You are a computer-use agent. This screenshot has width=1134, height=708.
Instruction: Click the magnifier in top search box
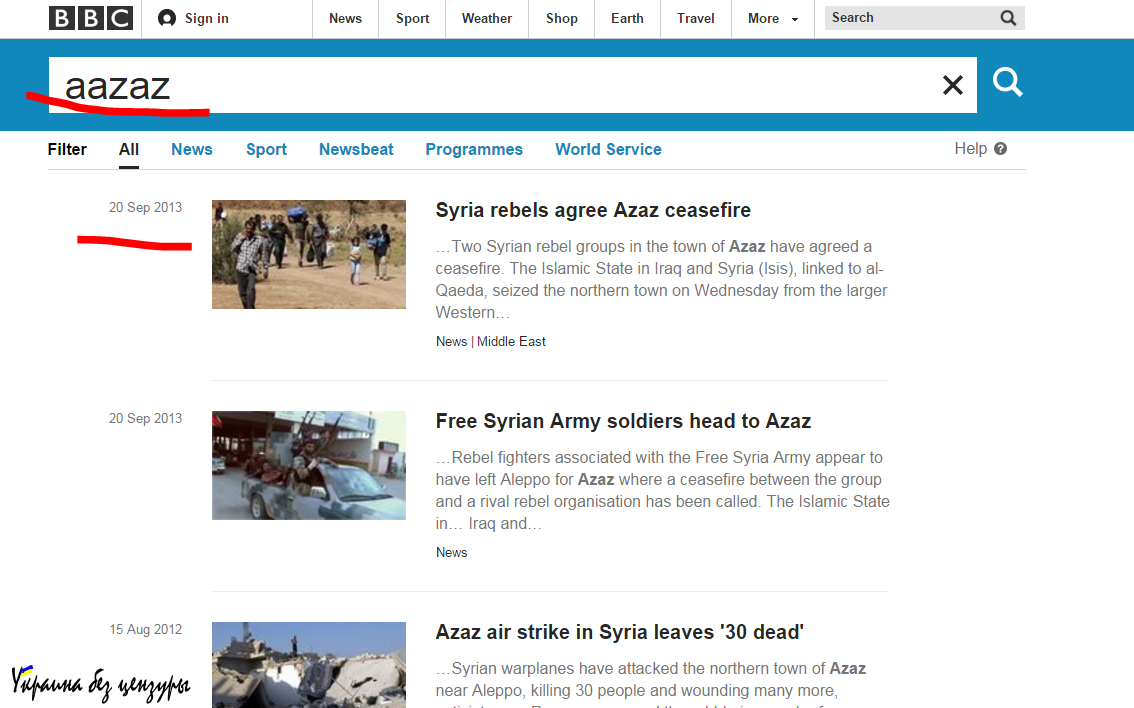coord(1008,18)
